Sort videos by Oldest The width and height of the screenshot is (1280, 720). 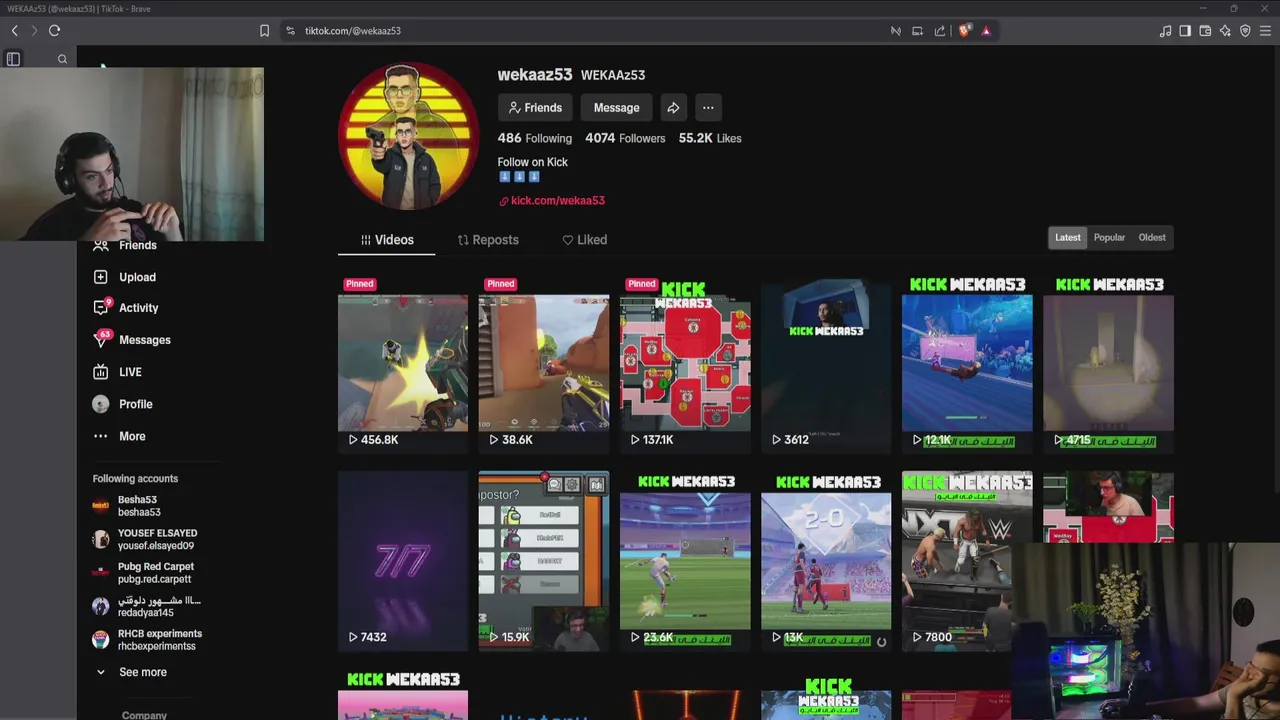click(x=1152, y=238)
